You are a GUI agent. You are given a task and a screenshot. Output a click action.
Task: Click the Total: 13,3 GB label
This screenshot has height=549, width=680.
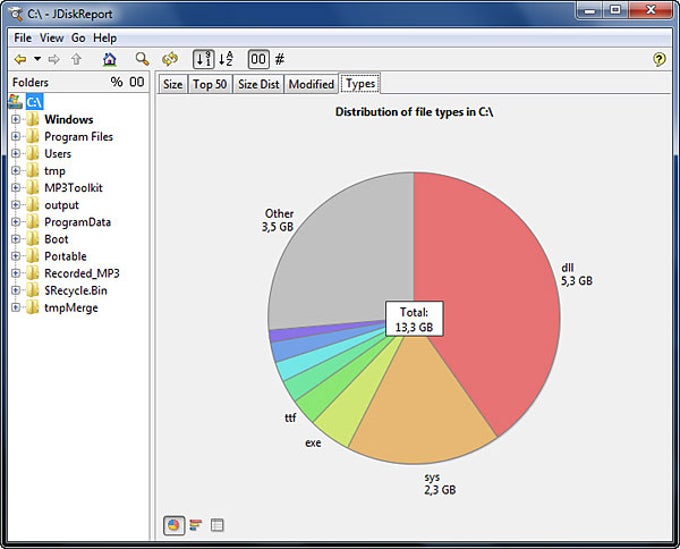(414, 319)
